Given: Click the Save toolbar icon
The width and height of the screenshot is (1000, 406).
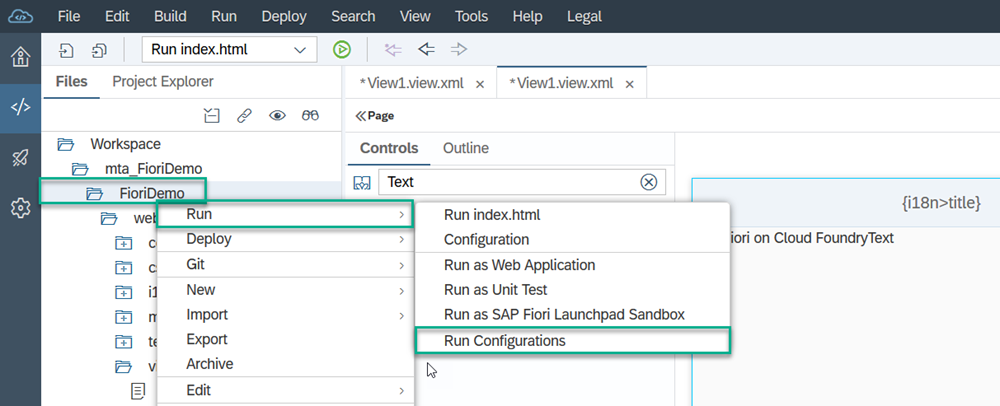Looking at the screenshot, I should pos(67,50).
